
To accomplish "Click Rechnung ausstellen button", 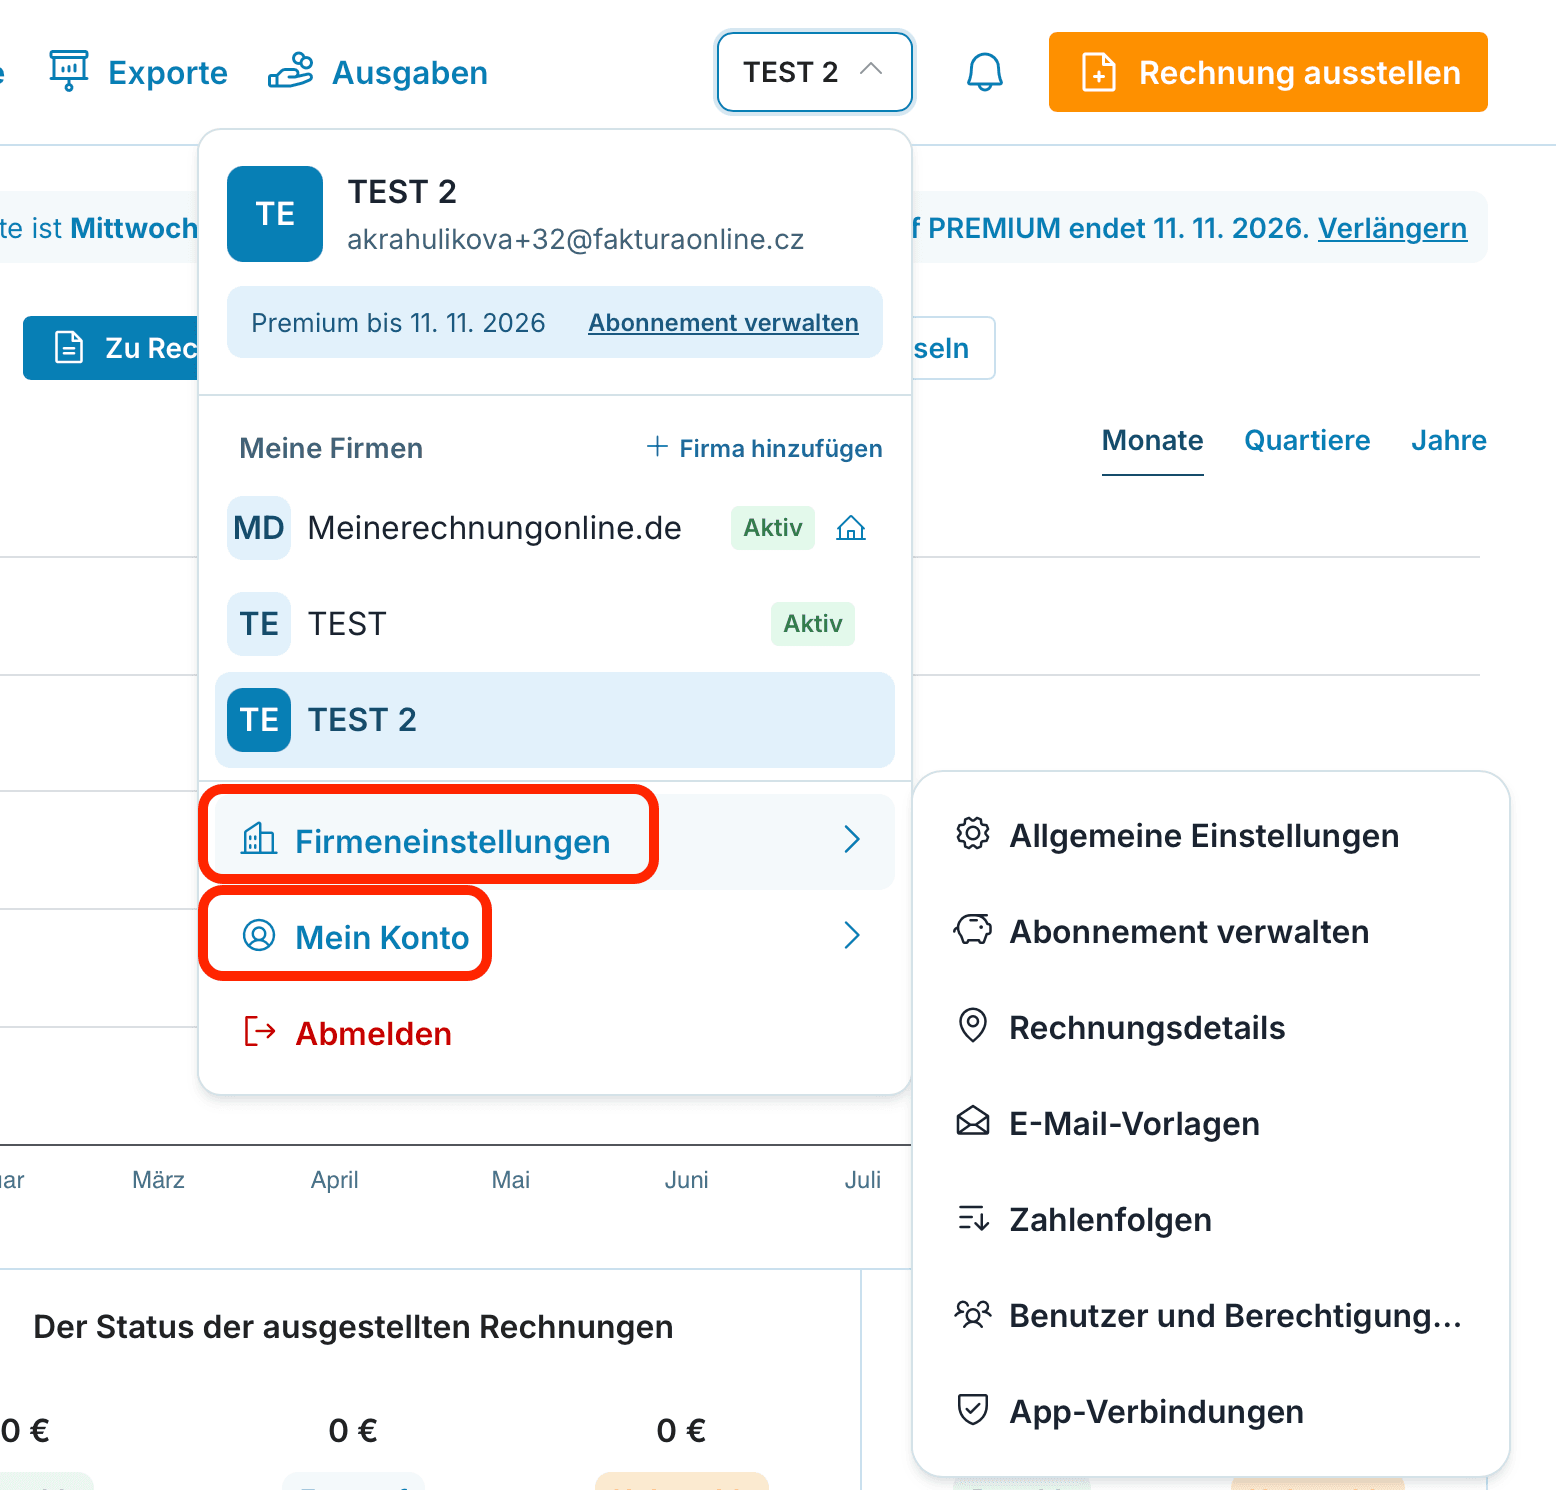I will pos(1268,72).
